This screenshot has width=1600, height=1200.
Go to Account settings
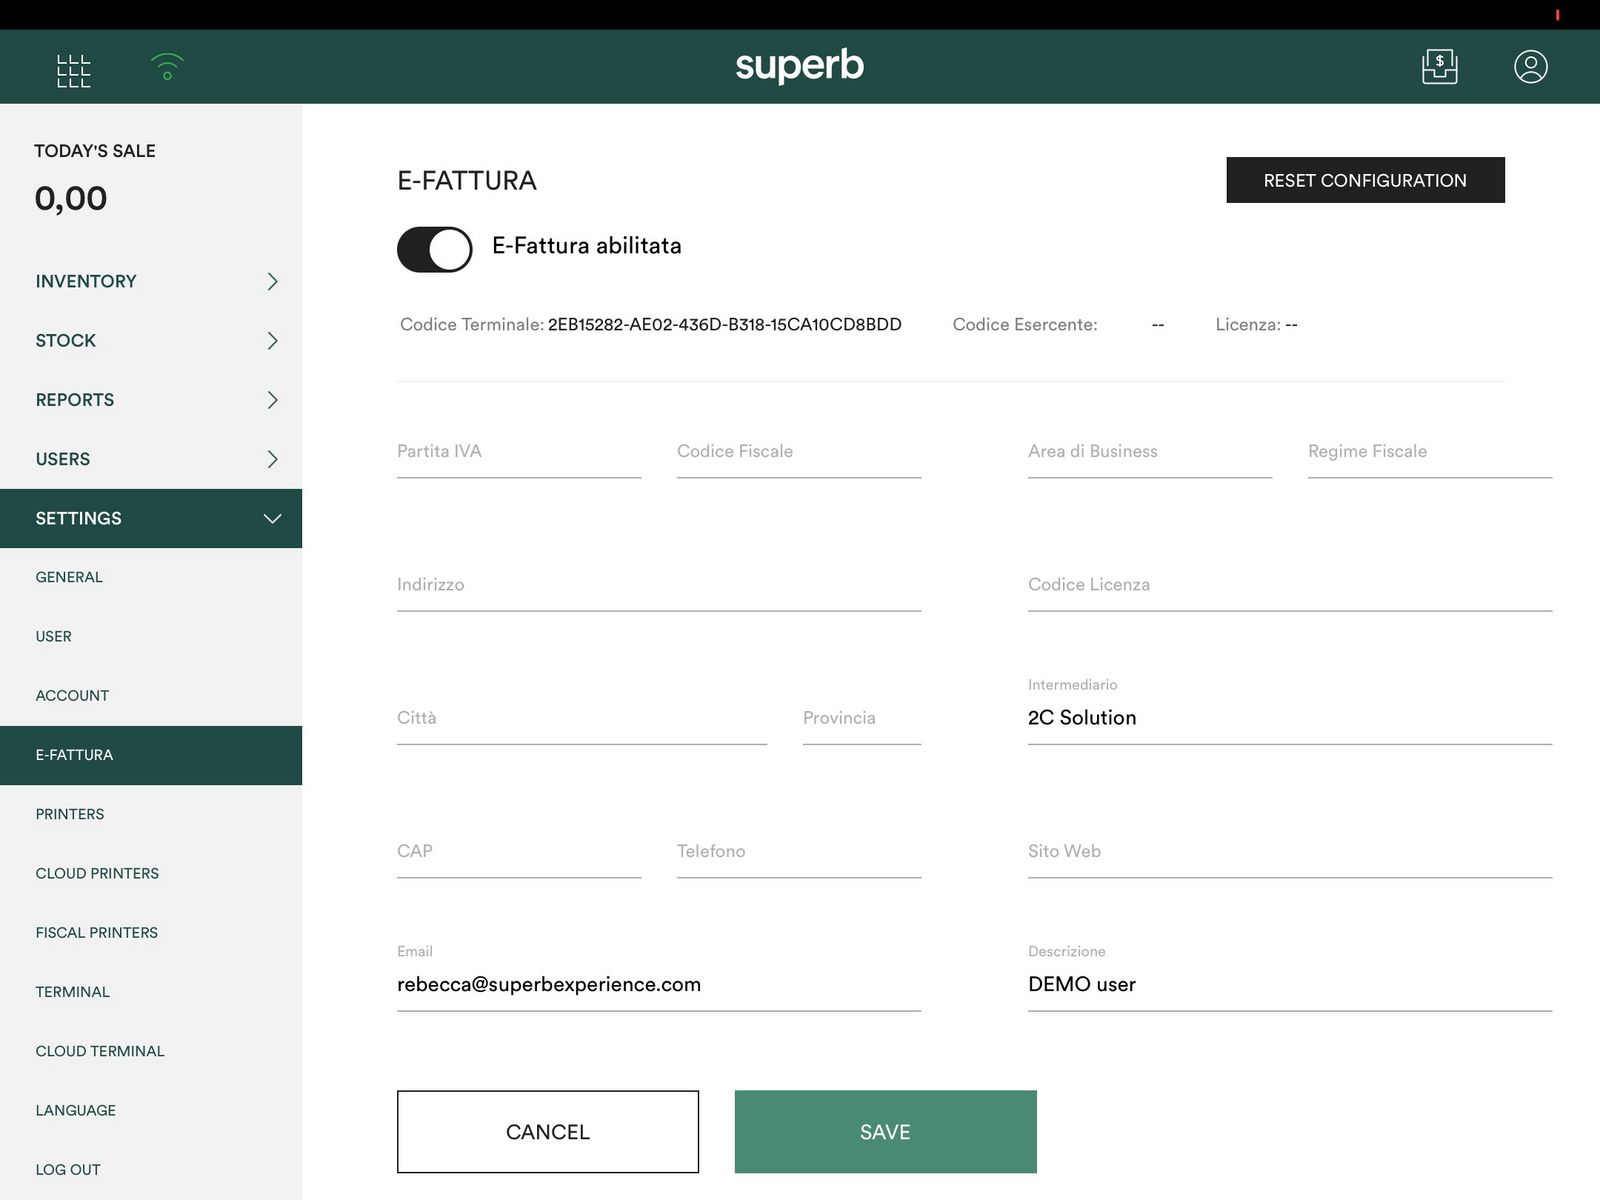point(151,695)
